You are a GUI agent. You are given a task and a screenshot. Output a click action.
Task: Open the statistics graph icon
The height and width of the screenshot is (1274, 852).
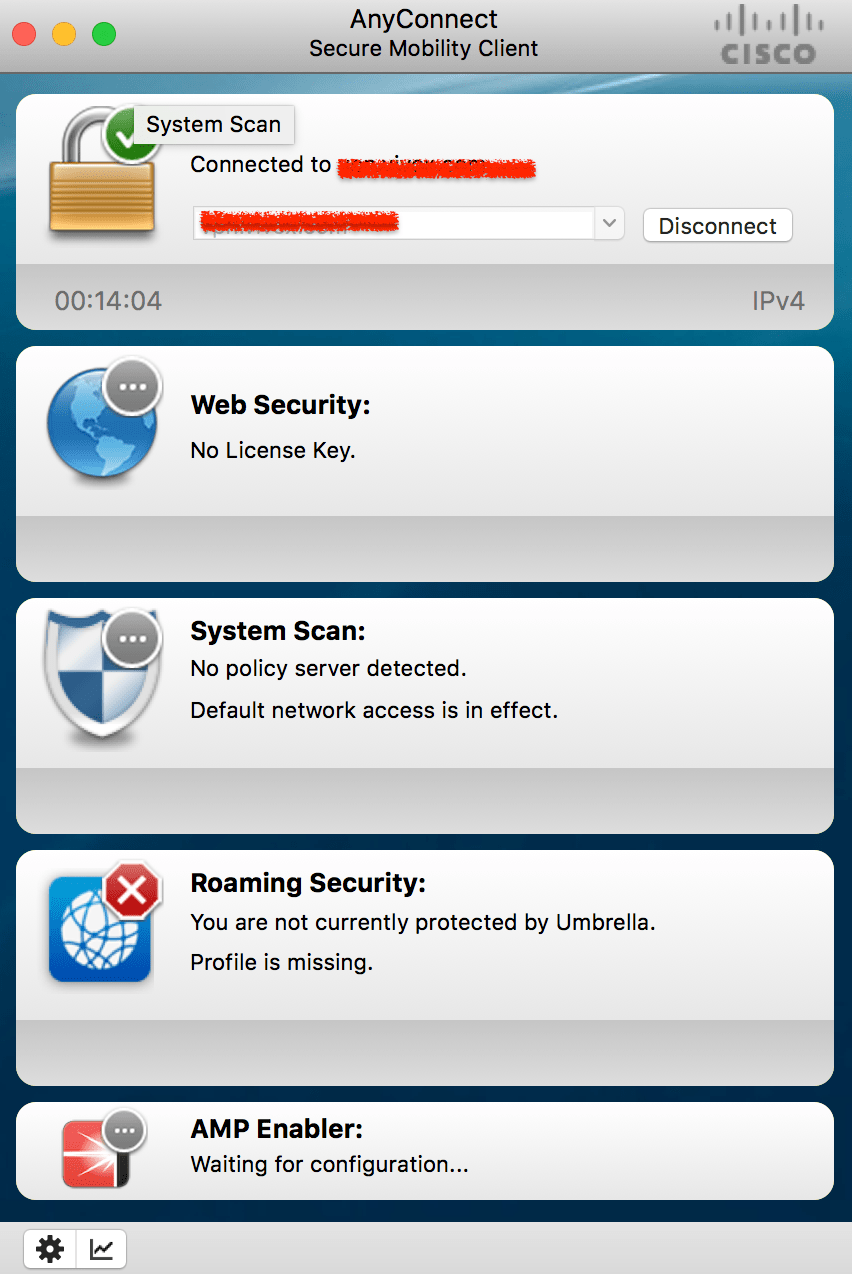click(100, 1248)
